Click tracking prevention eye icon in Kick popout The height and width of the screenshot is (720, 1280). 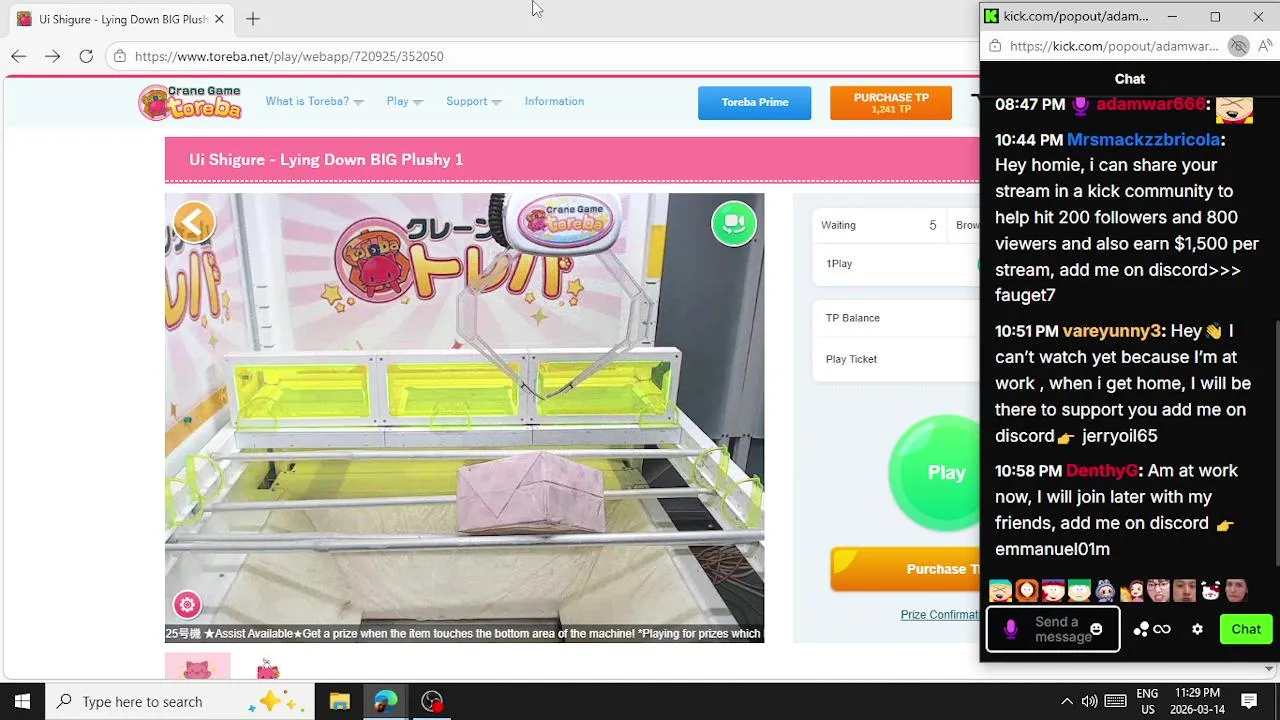[x=1238, y=46]
